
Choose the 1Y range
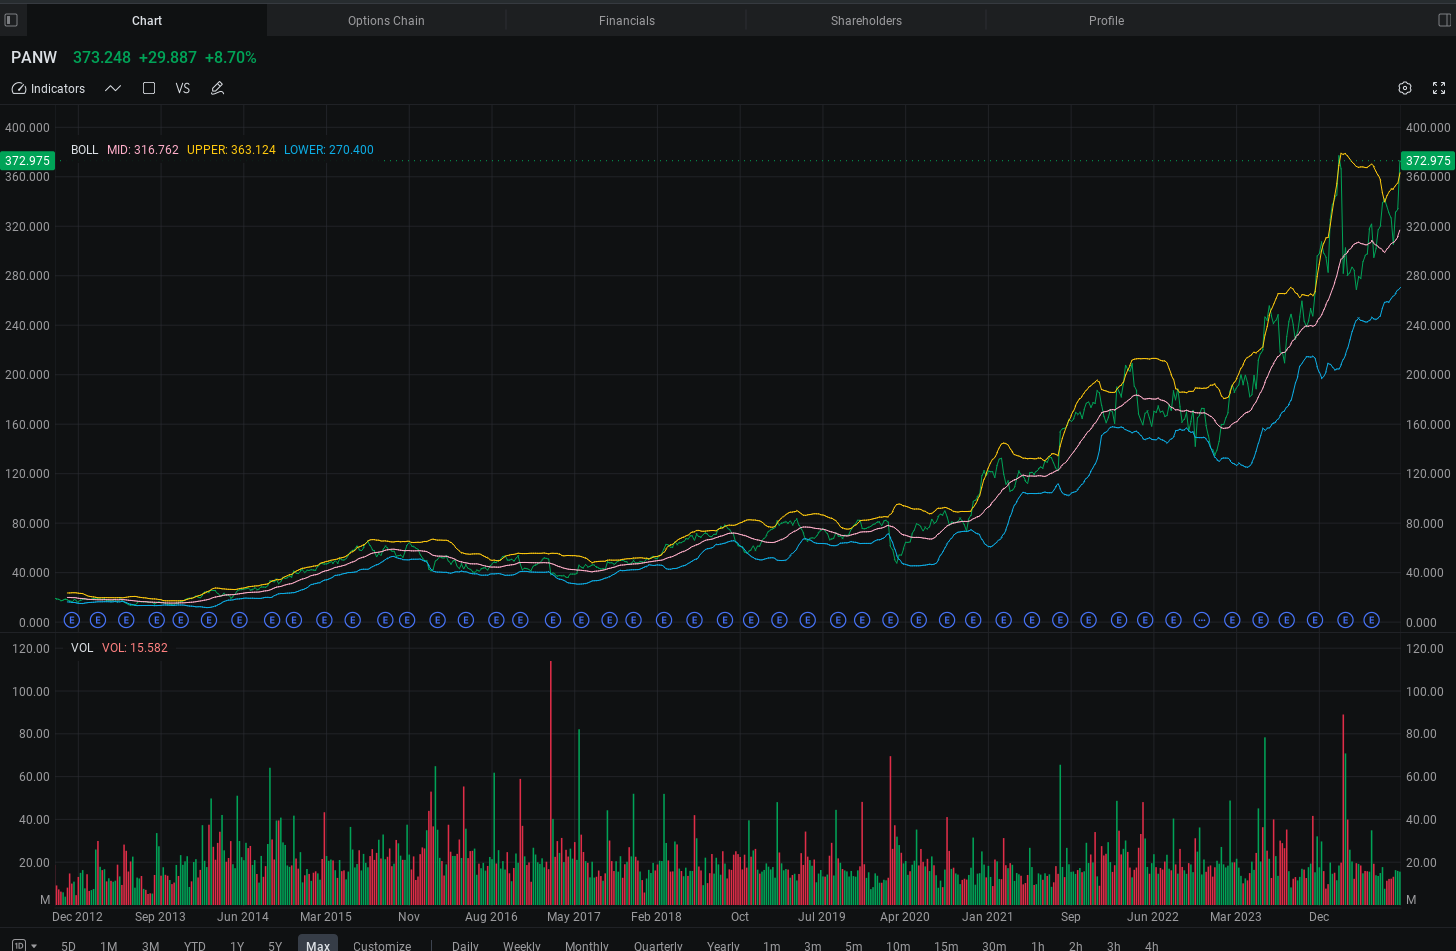237,945
